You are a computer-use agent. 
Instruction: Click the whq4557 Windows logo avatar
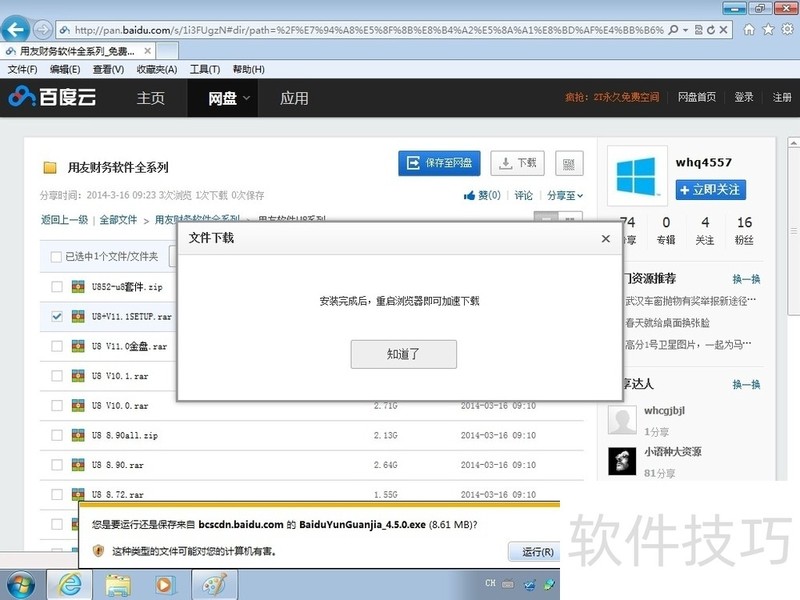[x=637, y=177]
